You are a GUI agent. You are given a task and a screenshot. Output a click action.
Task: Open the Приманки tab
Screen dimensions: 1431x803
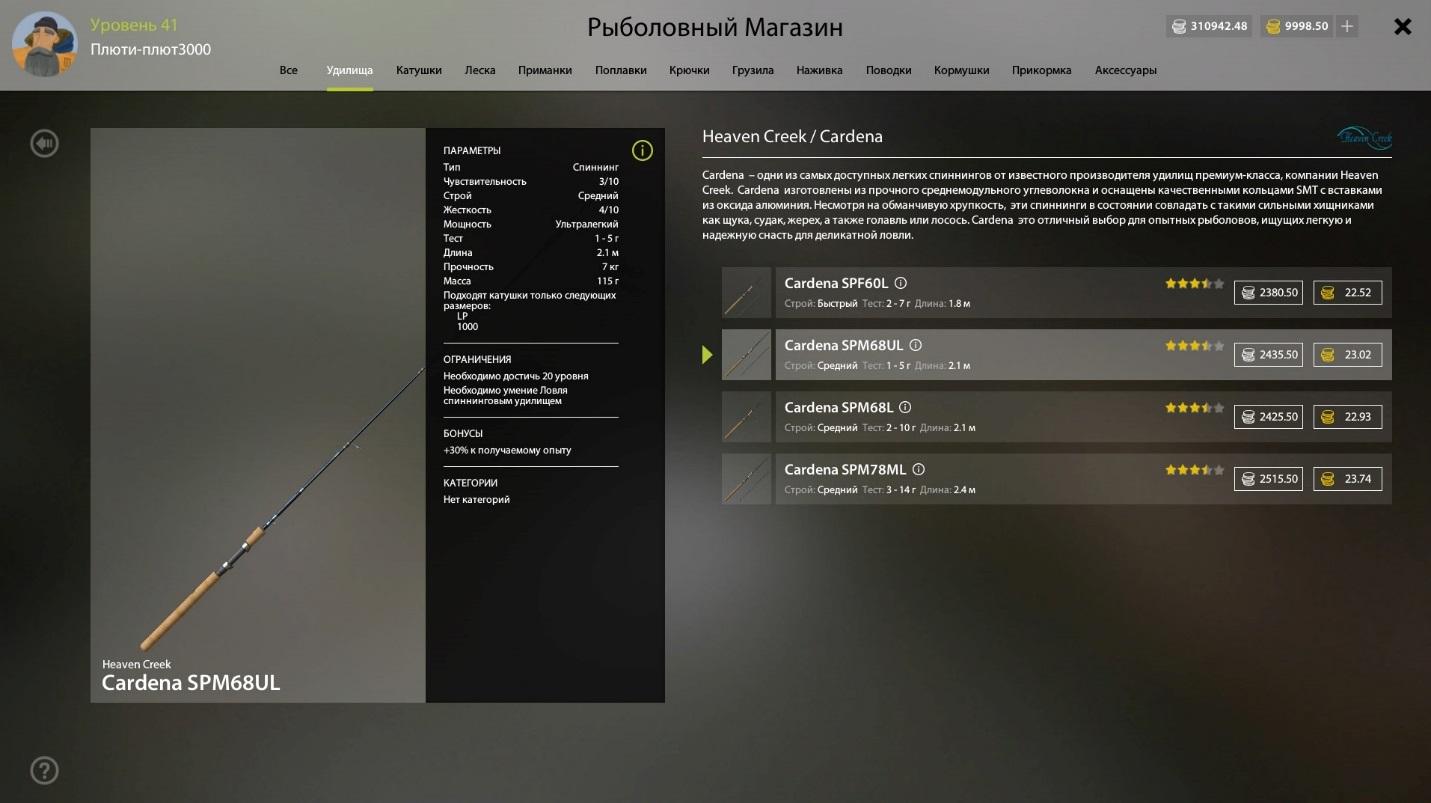click(x=545, y=70)
